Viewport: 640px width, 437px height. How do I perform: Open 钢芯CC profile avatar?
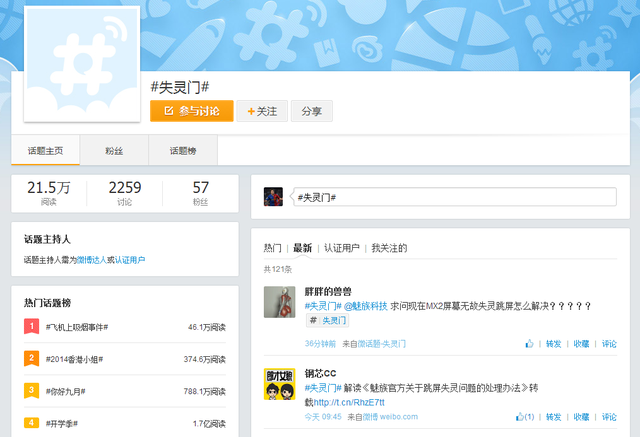tap(280, 384)
